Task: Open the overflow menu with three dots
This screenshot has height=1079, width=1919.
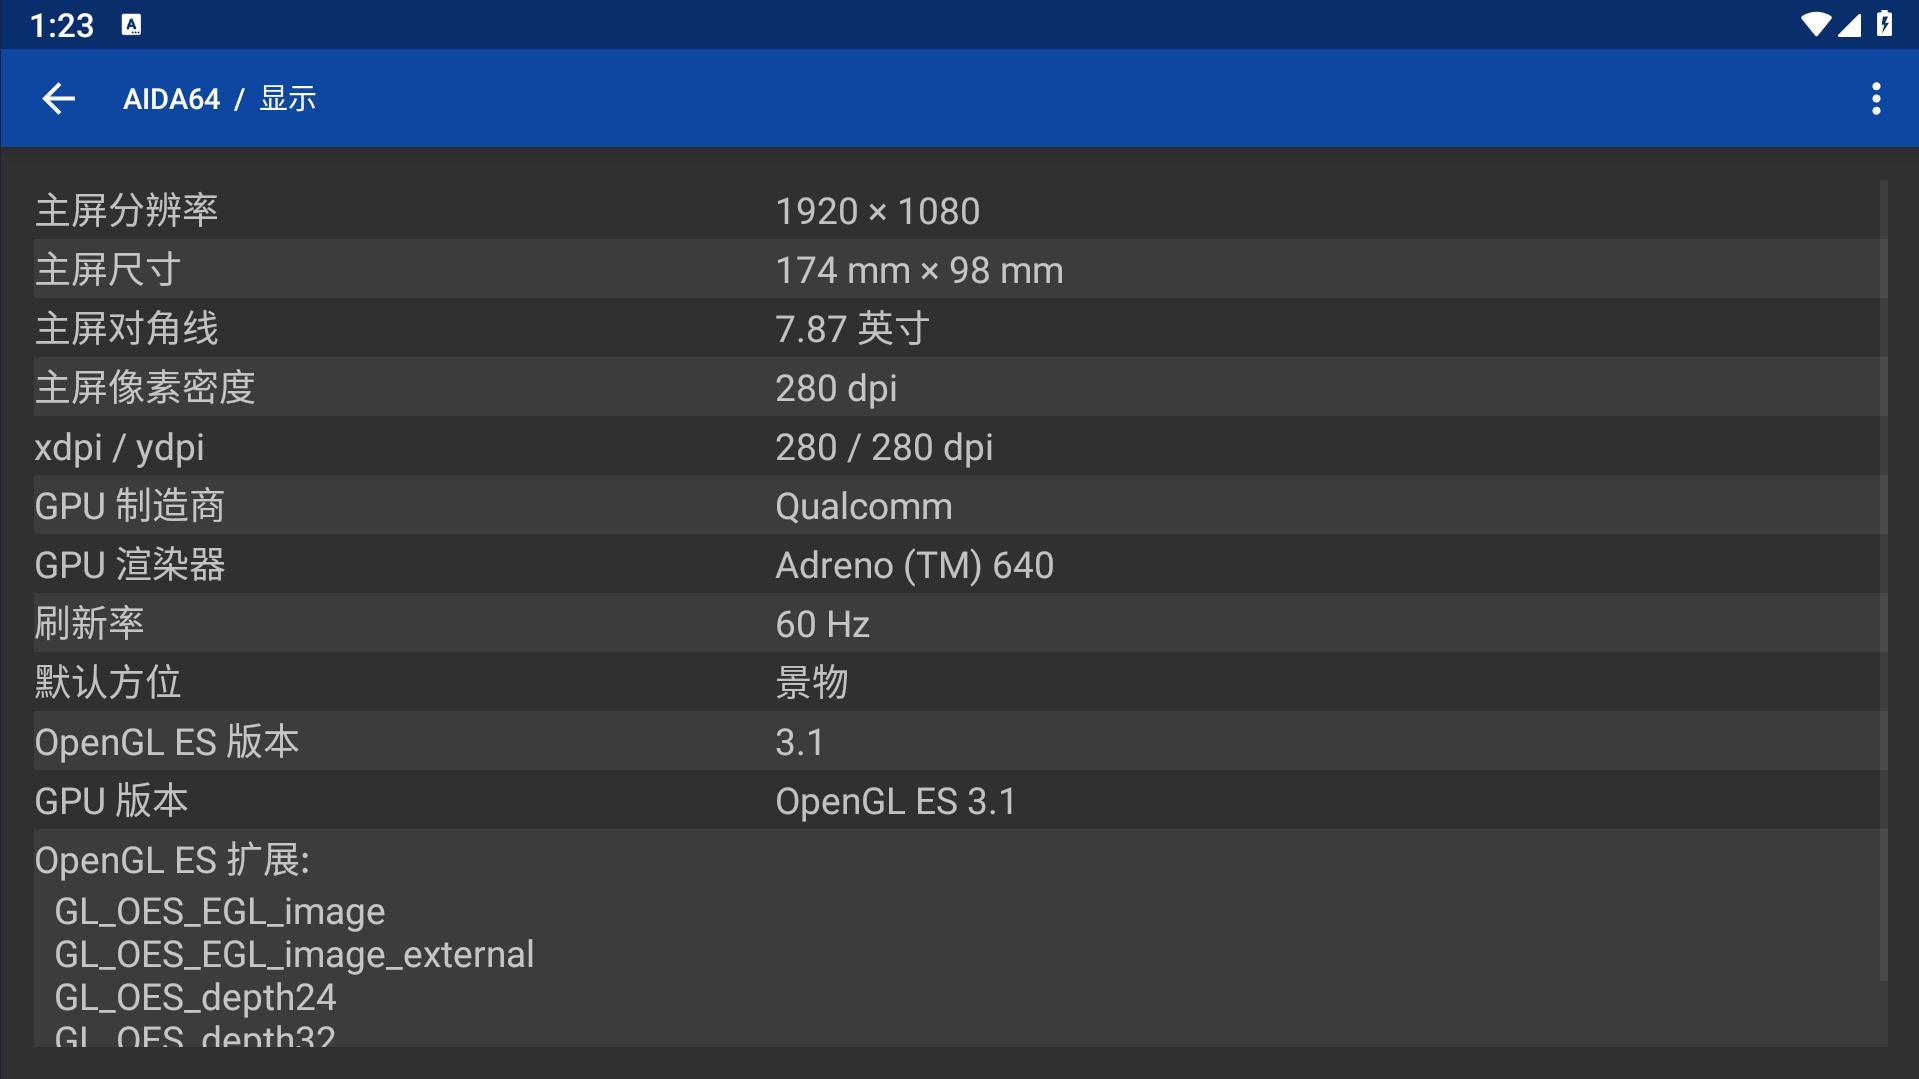Action: [x=1876, y=98]
